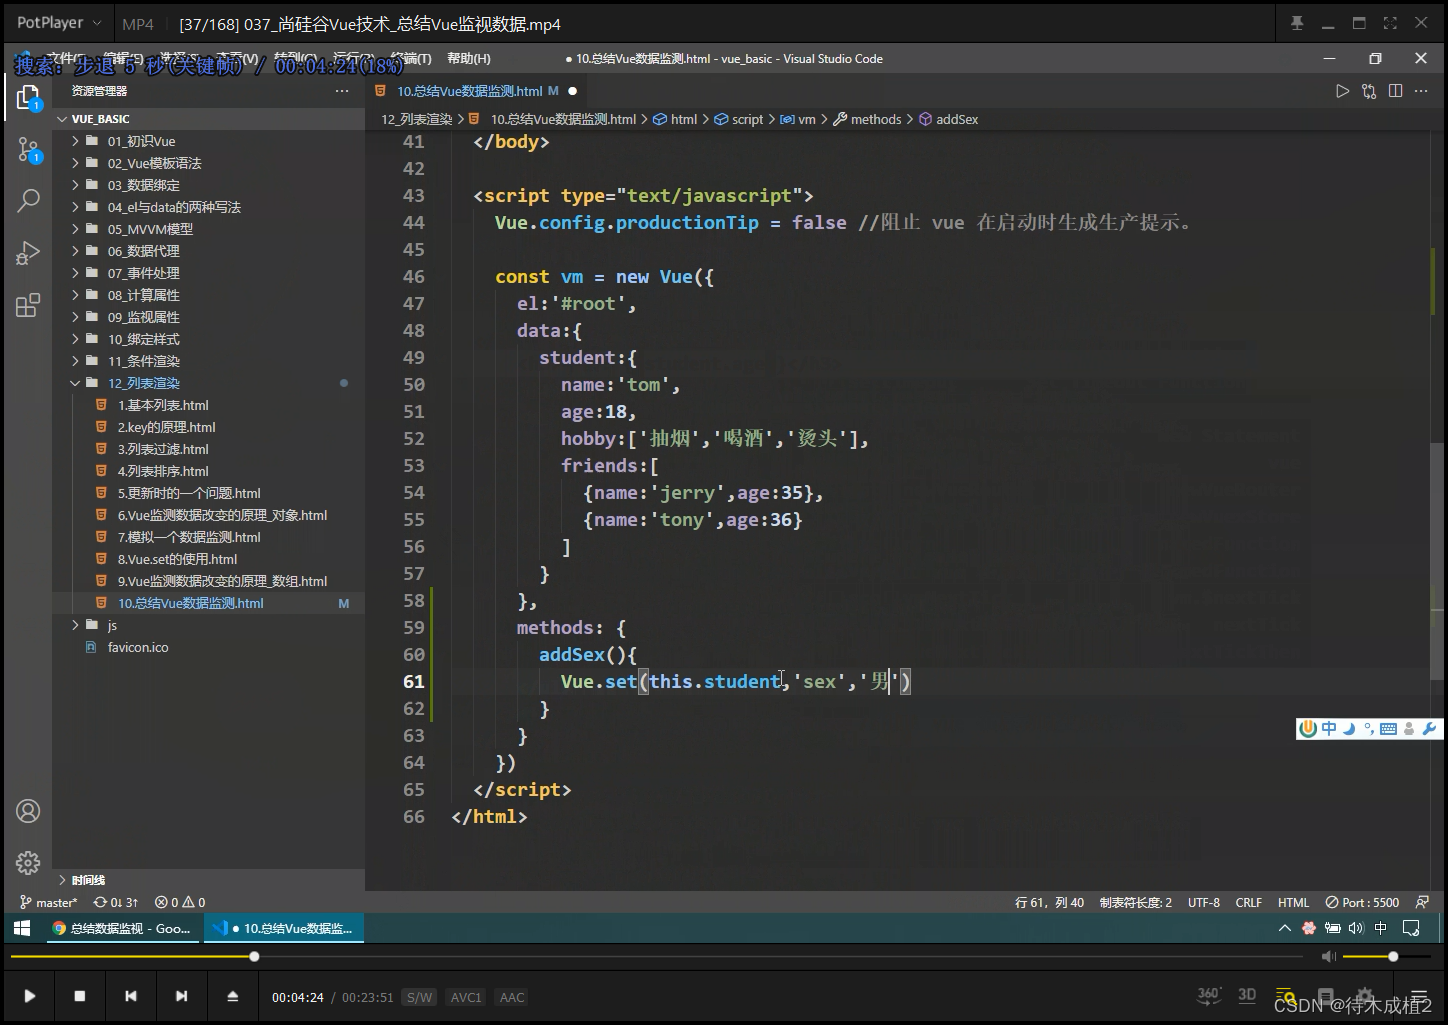Image resolution: width=1448 pixels, height=1025 pixels.
Task: Stop playback in PotPlayer
Action: pyautogui.click(x=80, y=996)
